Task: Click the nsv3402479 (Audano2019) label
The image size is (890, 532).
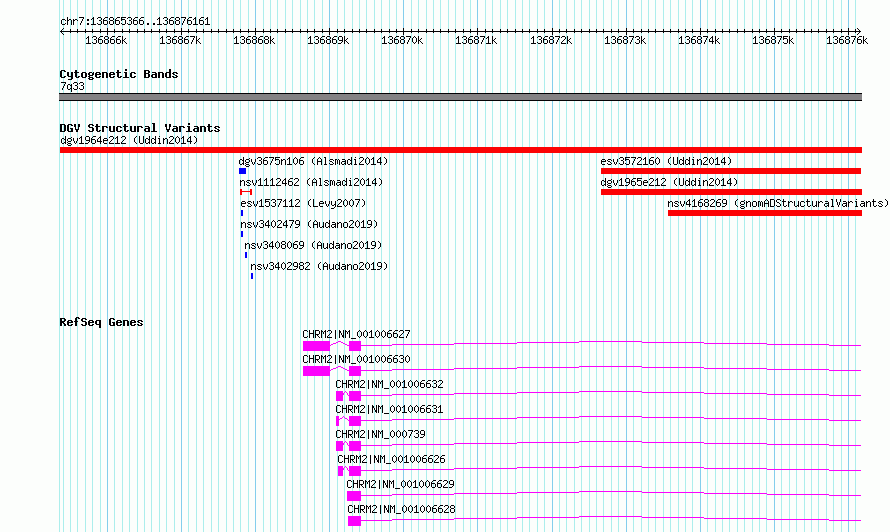Action: [x=309, y=224]
